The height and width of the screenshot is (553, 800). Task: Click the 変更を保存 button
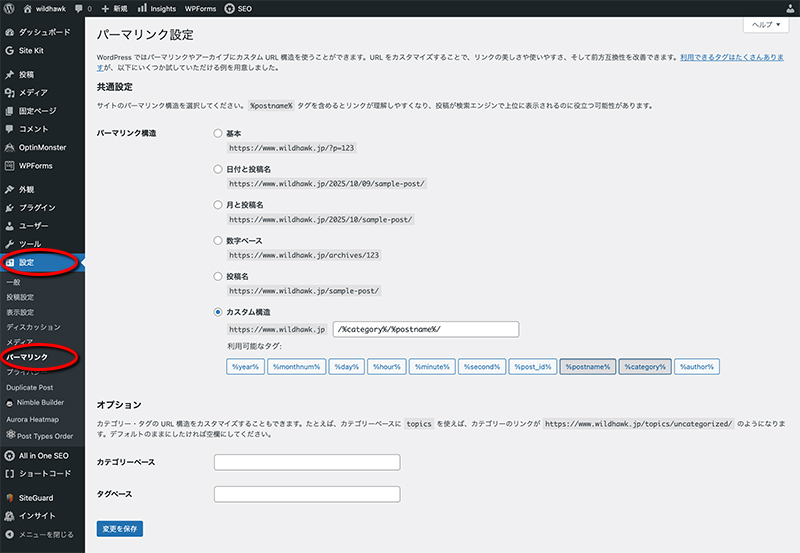119,527
